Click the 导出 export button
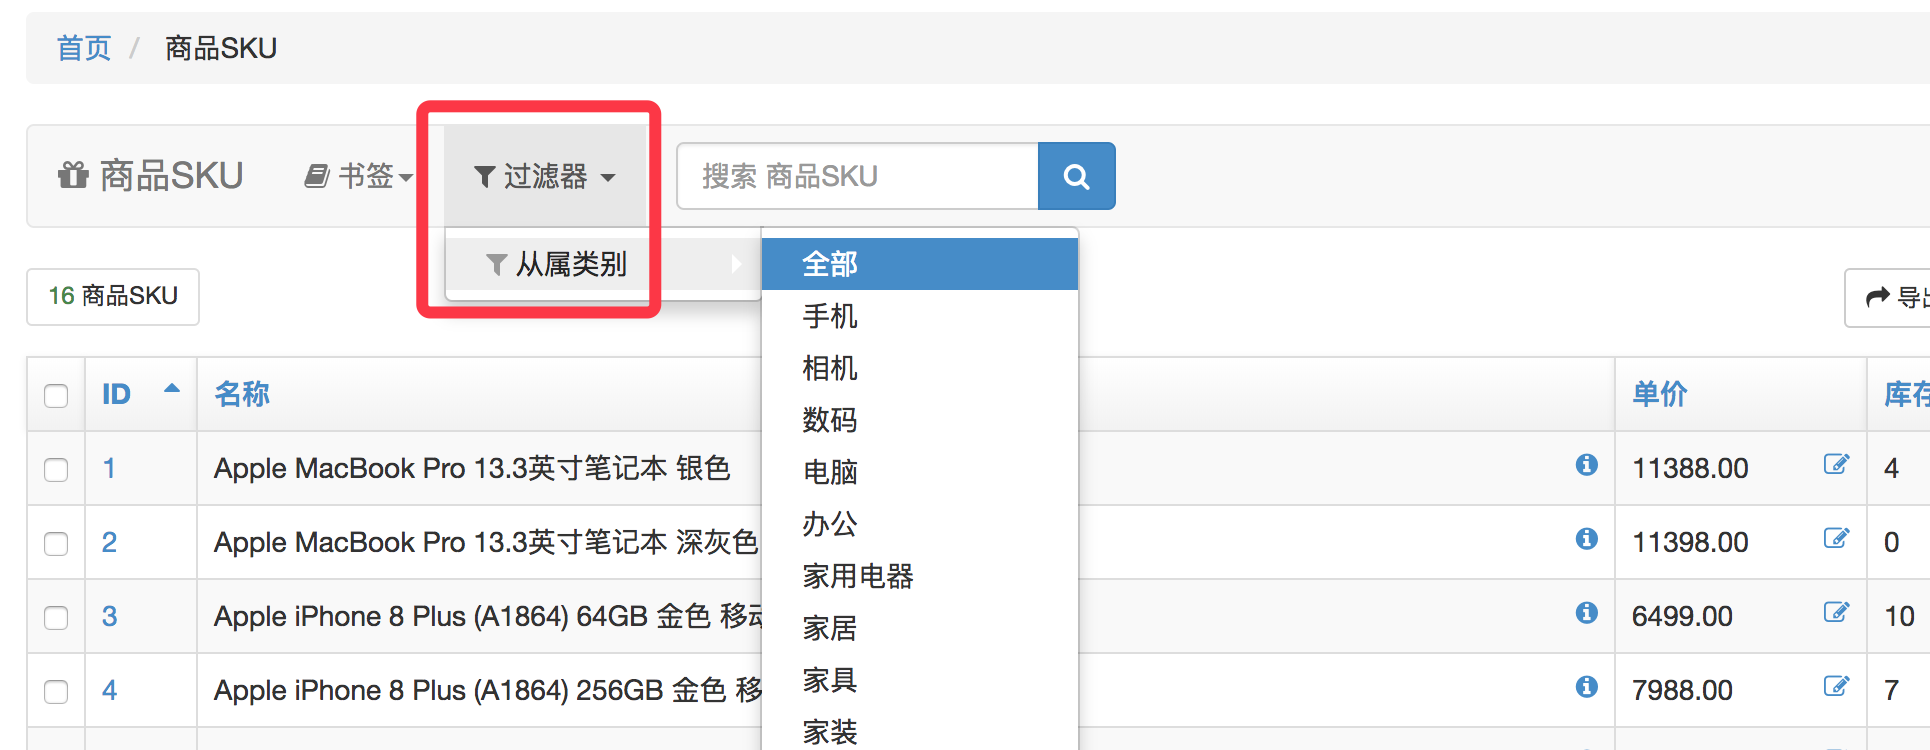The width and height of the screenshot is (1930, 750). tap(1888, 297)
